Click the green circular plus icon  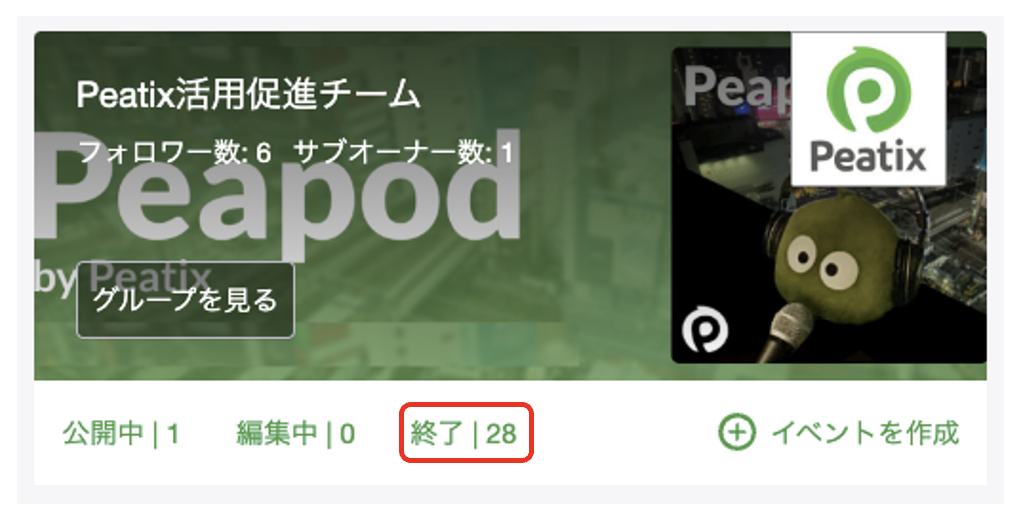pos(737,432)
